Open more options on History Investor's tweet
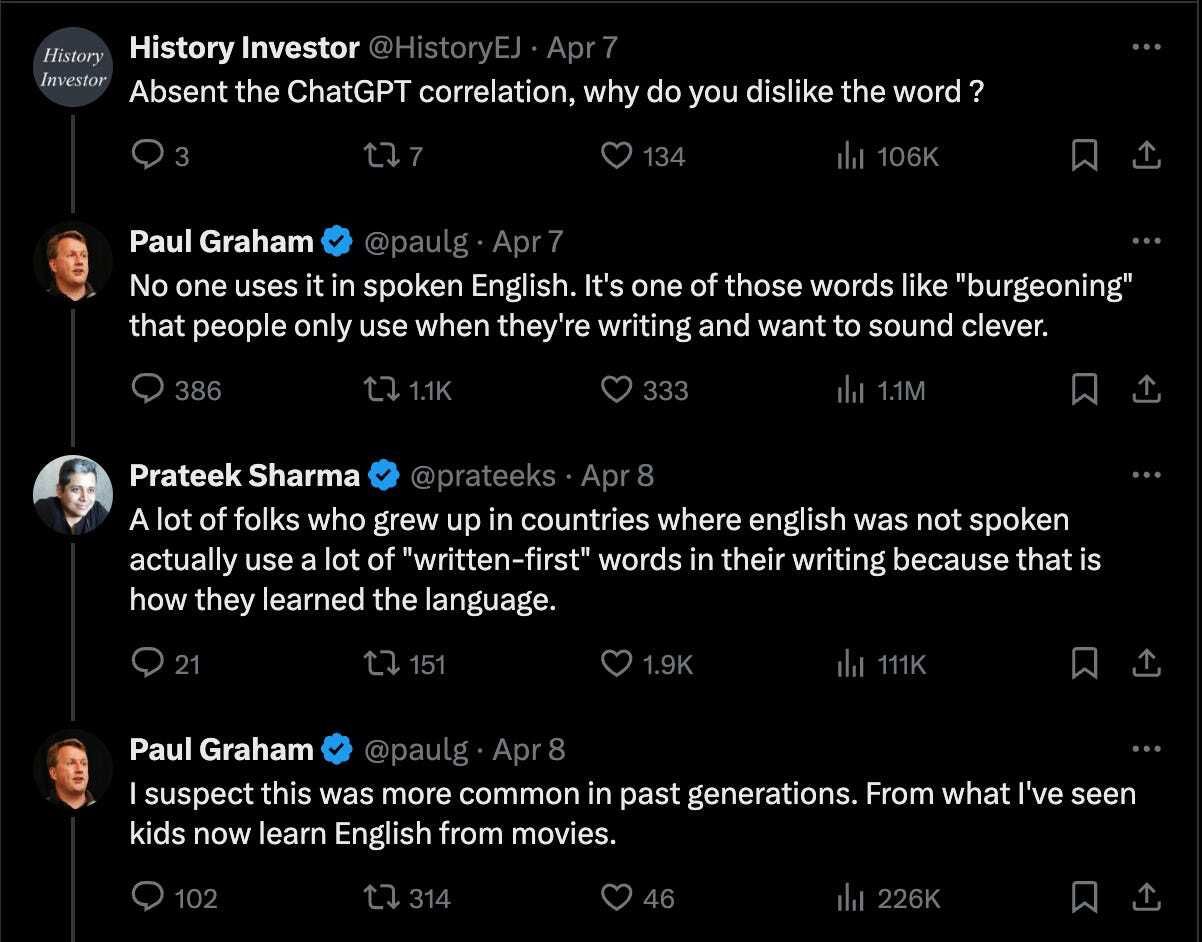This screenshot has width=1202, height=942. pos(1146,47)
